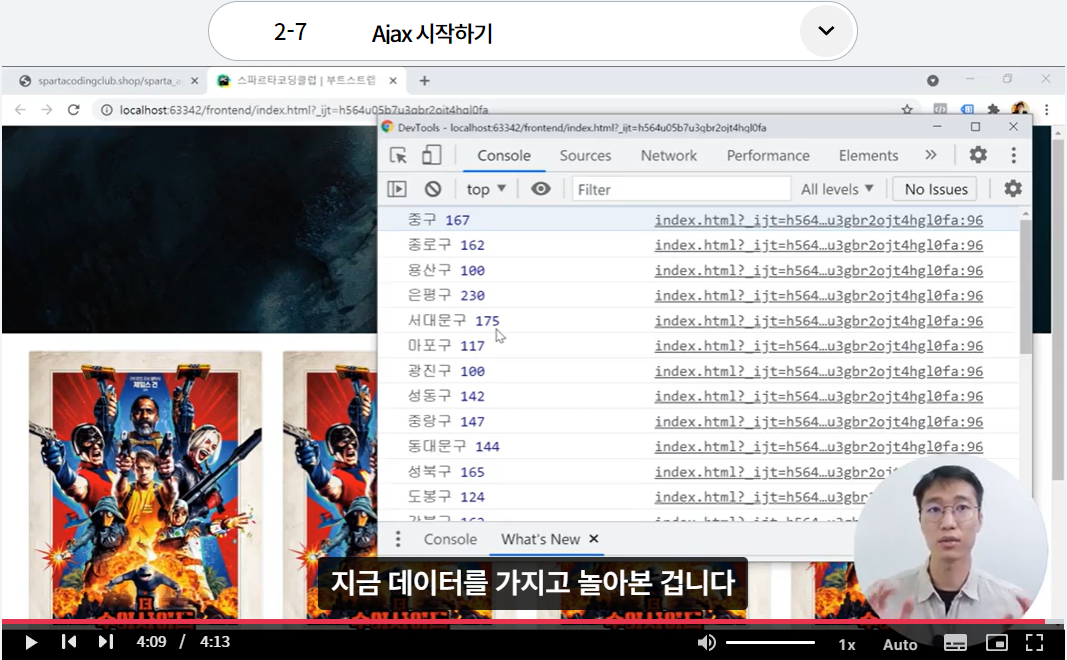Change playback speed 1x
Image resolution: width=1067 pixels, height=660 pixels.
point(847,644)
